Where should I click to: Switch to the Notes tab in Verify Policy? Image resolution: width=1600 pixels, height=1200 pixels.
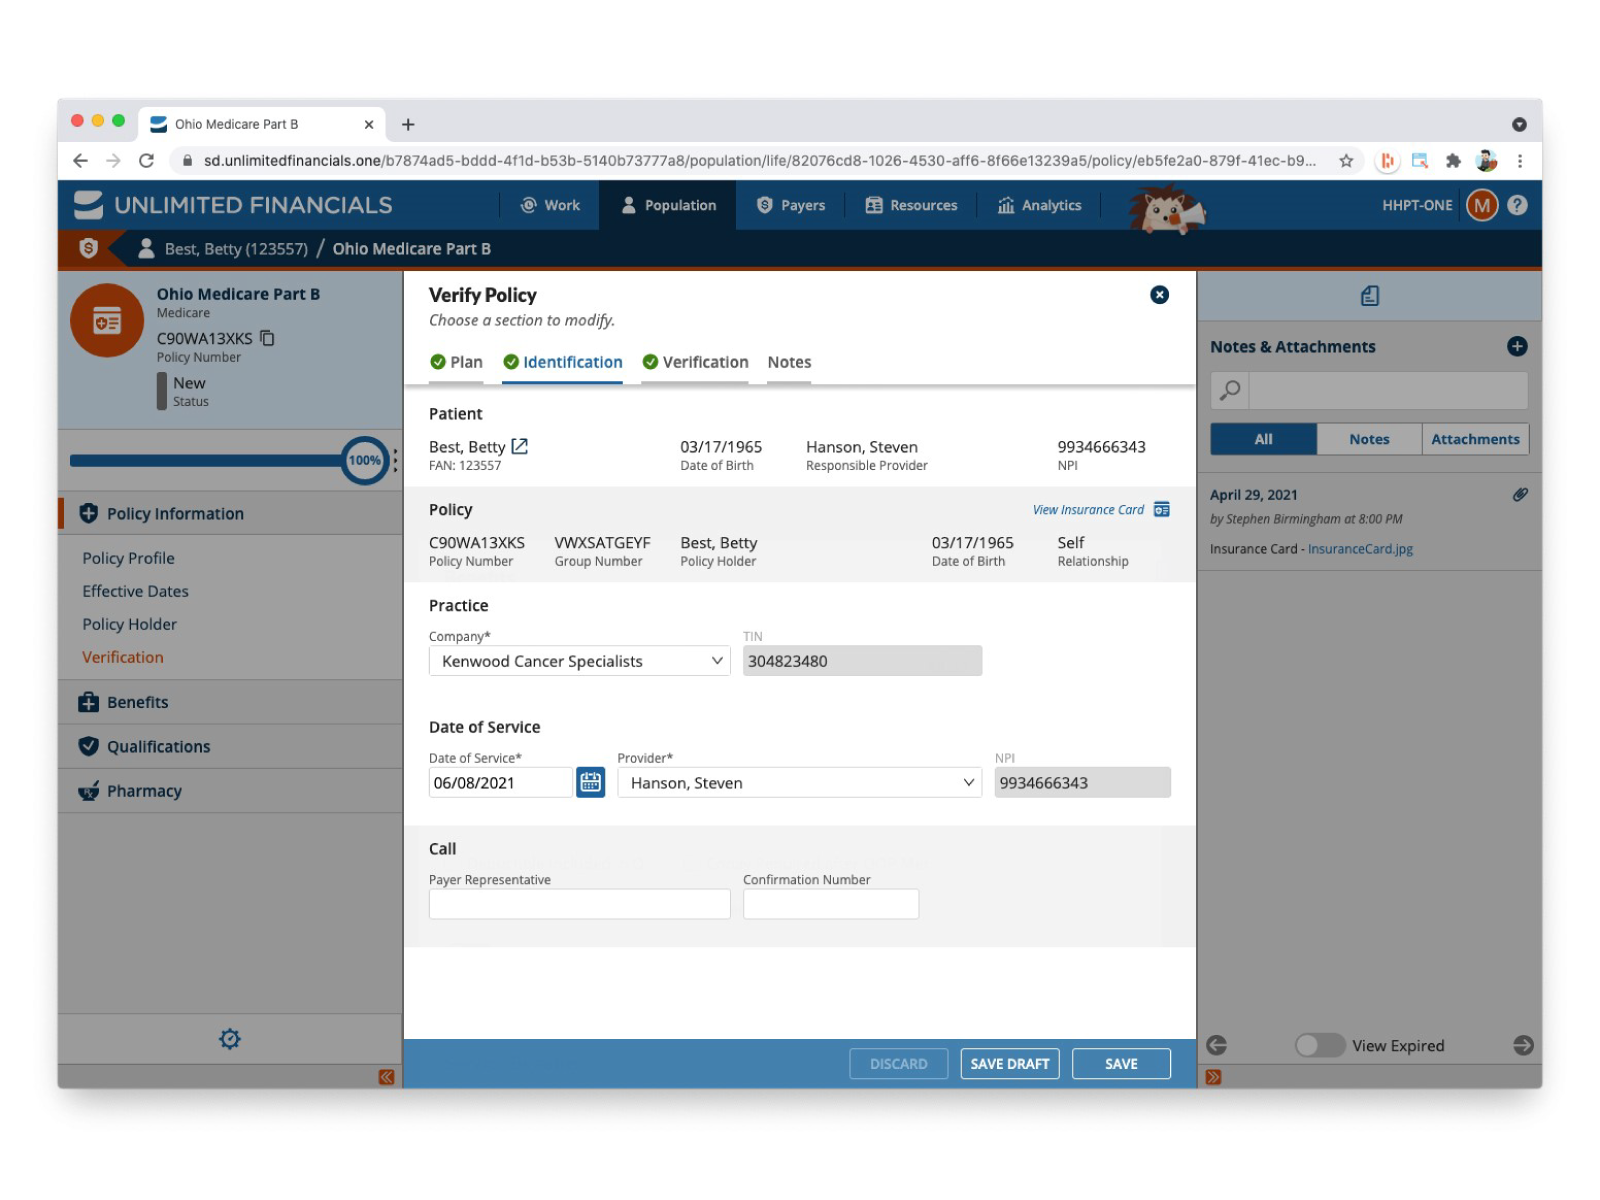(x=789, y=362)
